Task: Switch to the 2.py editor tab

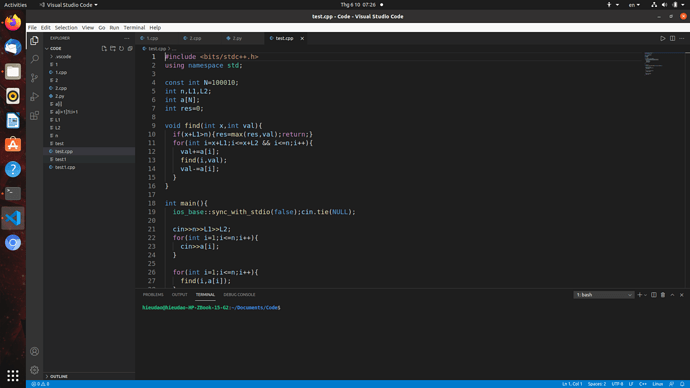Action: (242, 38)
